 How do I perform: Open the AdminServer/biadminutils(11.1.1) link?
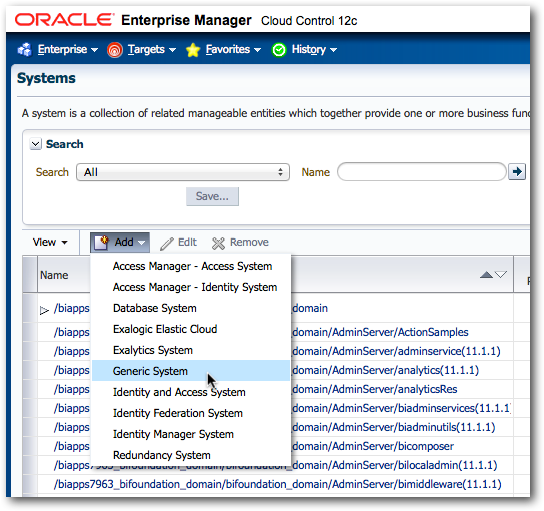point(393,427)
